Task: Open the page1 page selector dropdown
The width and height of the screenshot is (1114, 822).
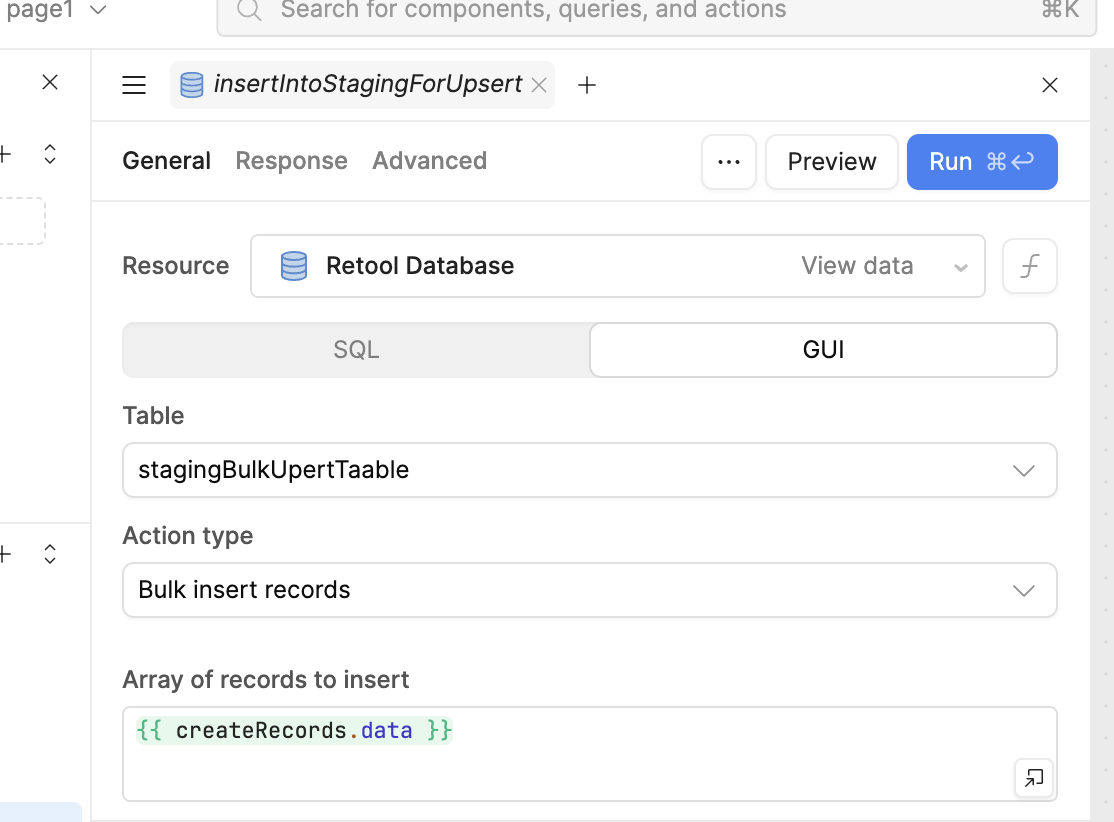Action: coord(55,10)
